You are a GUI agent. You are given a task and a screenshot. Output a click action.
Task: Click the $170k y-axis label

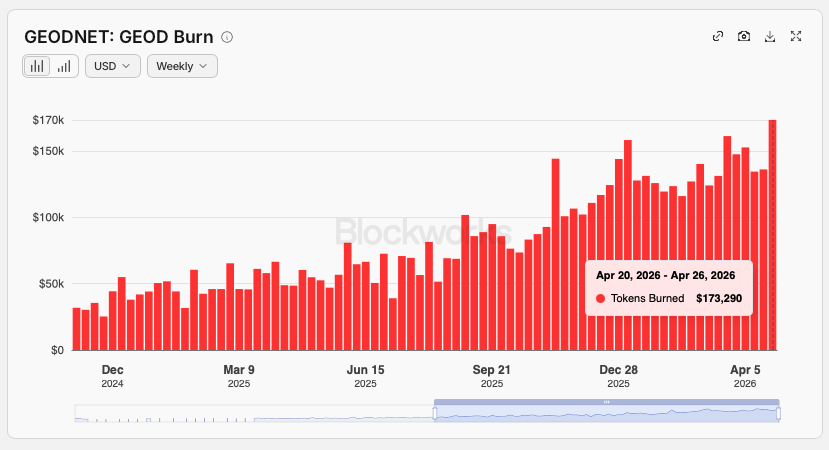pyautogui.click(x=48, y=120)
